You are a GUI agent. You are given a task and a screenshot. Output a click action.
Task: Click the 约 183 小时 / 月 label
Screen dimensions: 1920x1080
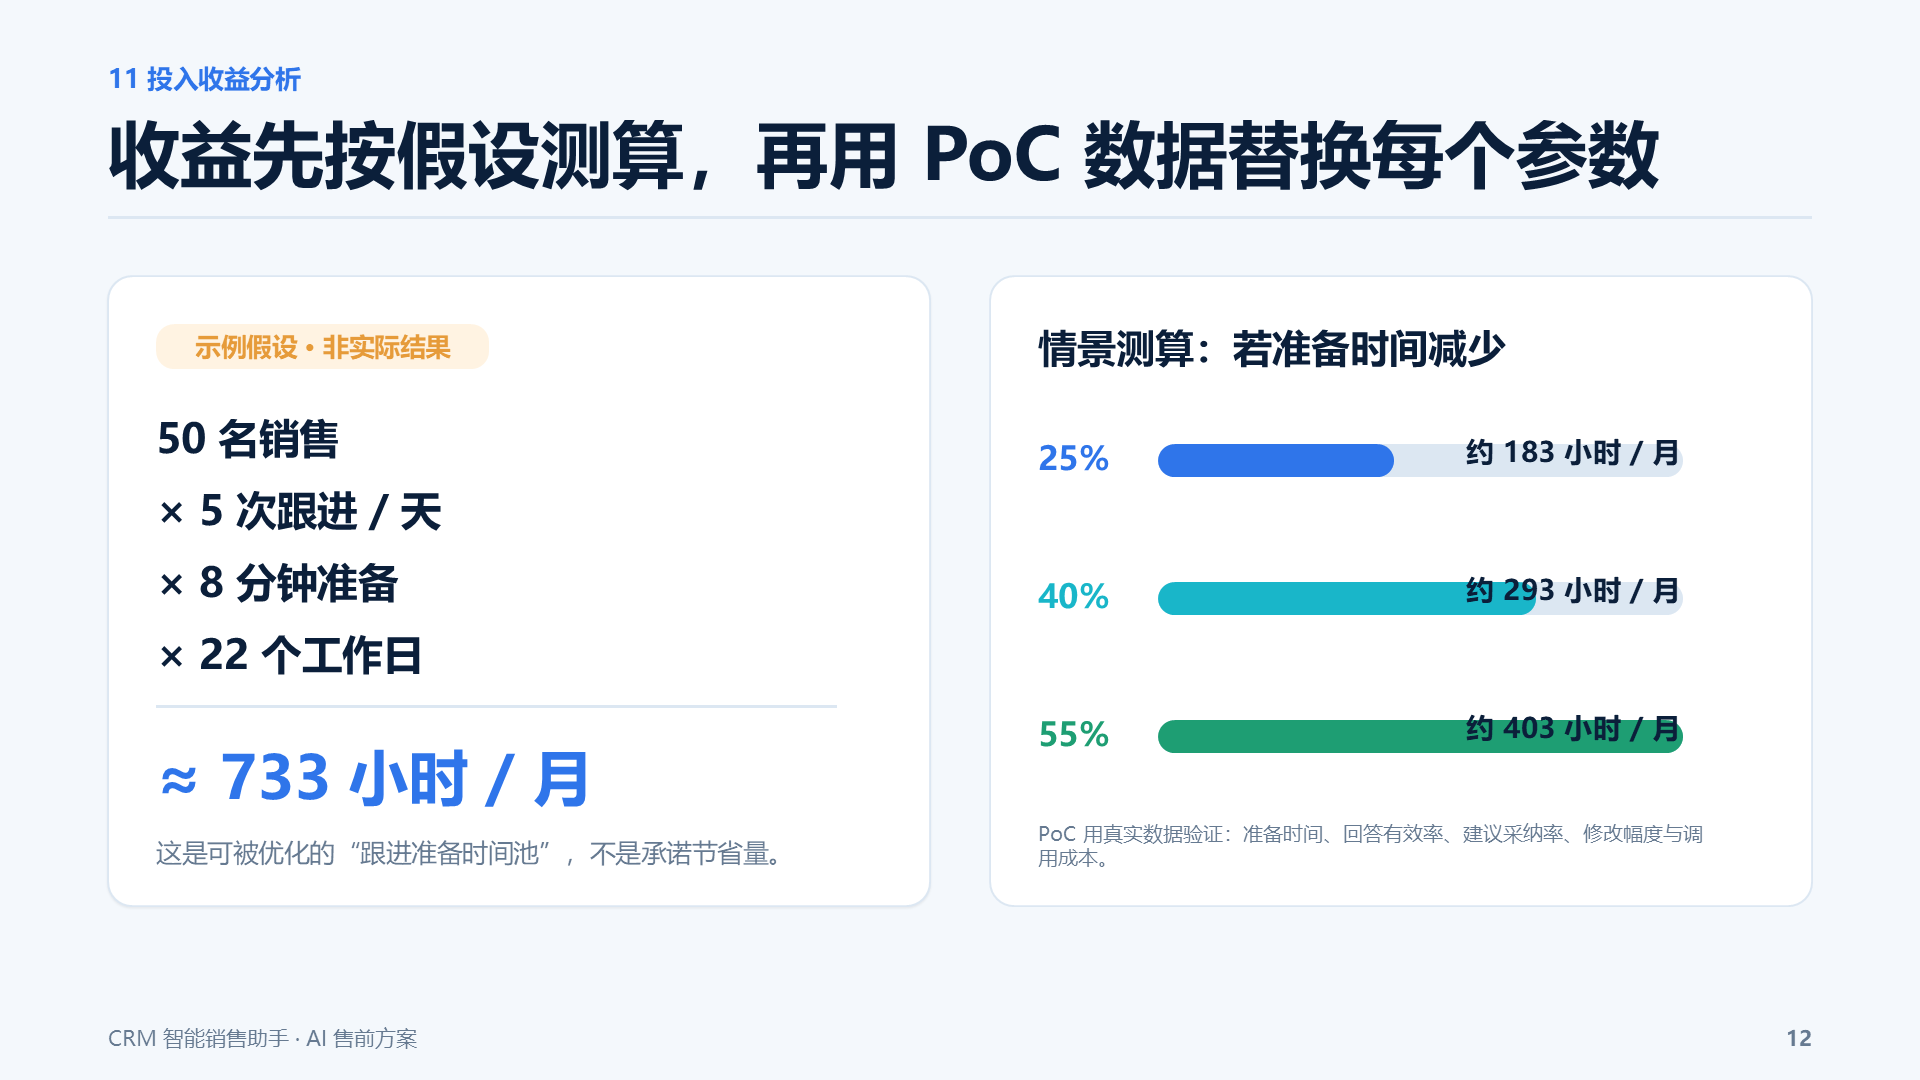point(1572,452)
